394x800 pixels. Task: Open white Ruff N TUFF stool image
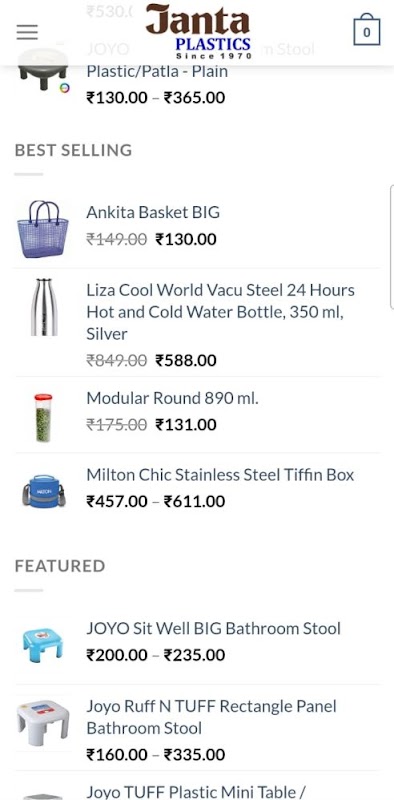(x=43, y=723)
